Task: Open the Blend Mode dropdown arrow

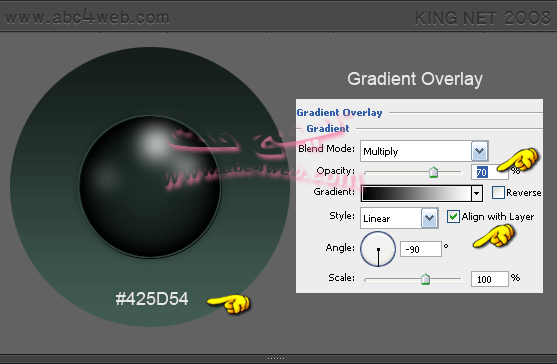Action: click(480, 151)
